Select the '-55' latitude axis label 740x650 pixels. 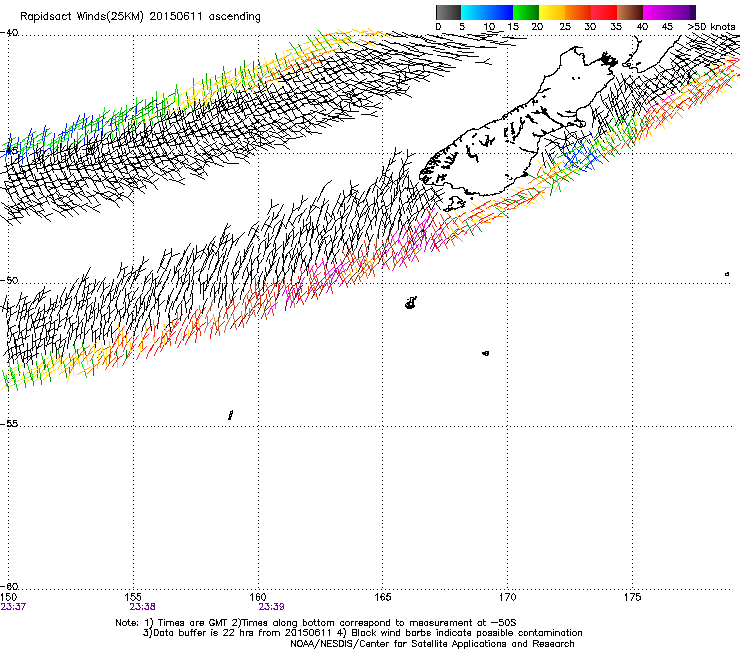coord(9,424)
